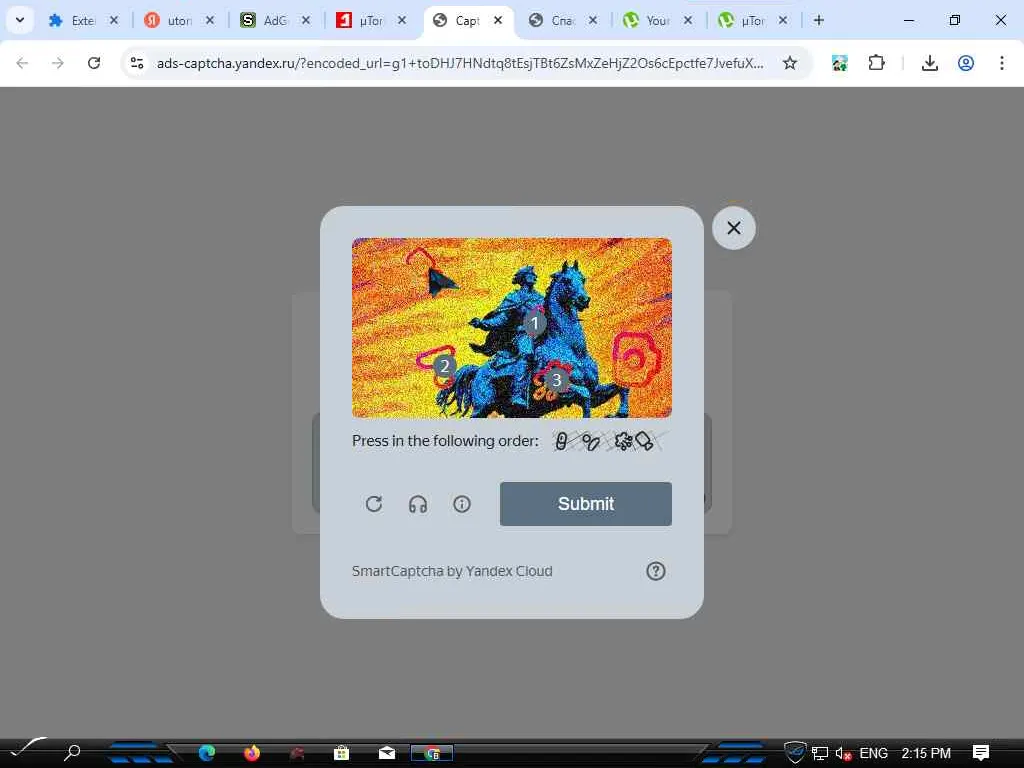Close the 'utor' Yandex tab
1024x768 pixels.
[210, 20]
